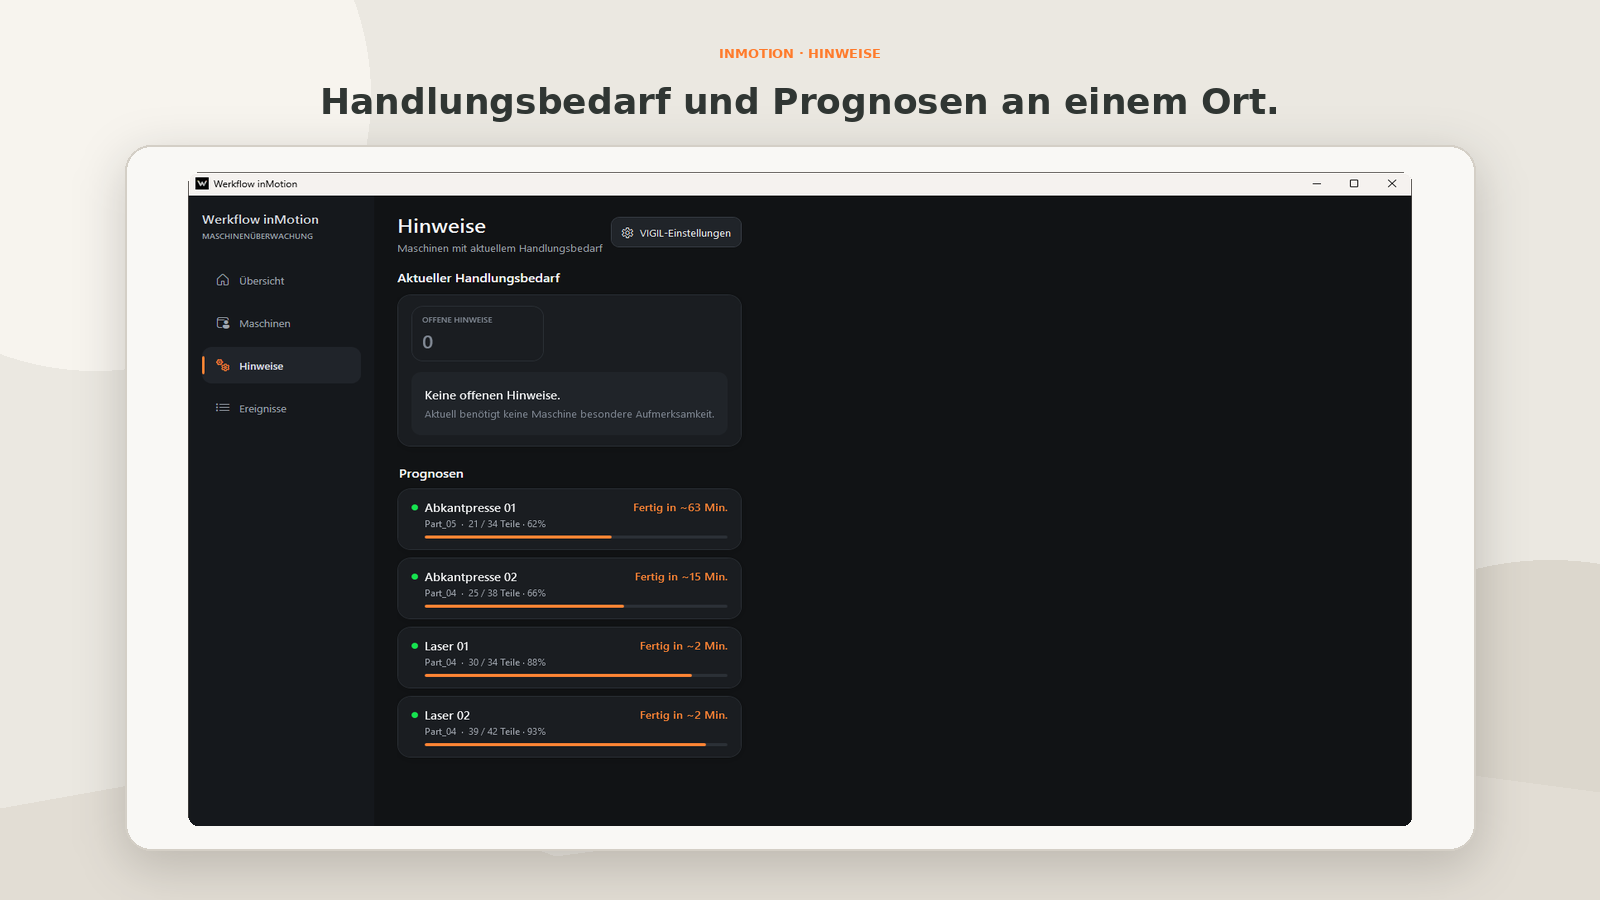
Task: Click 'Keine offenen Hinweise.' message
Action: (492, 396)
